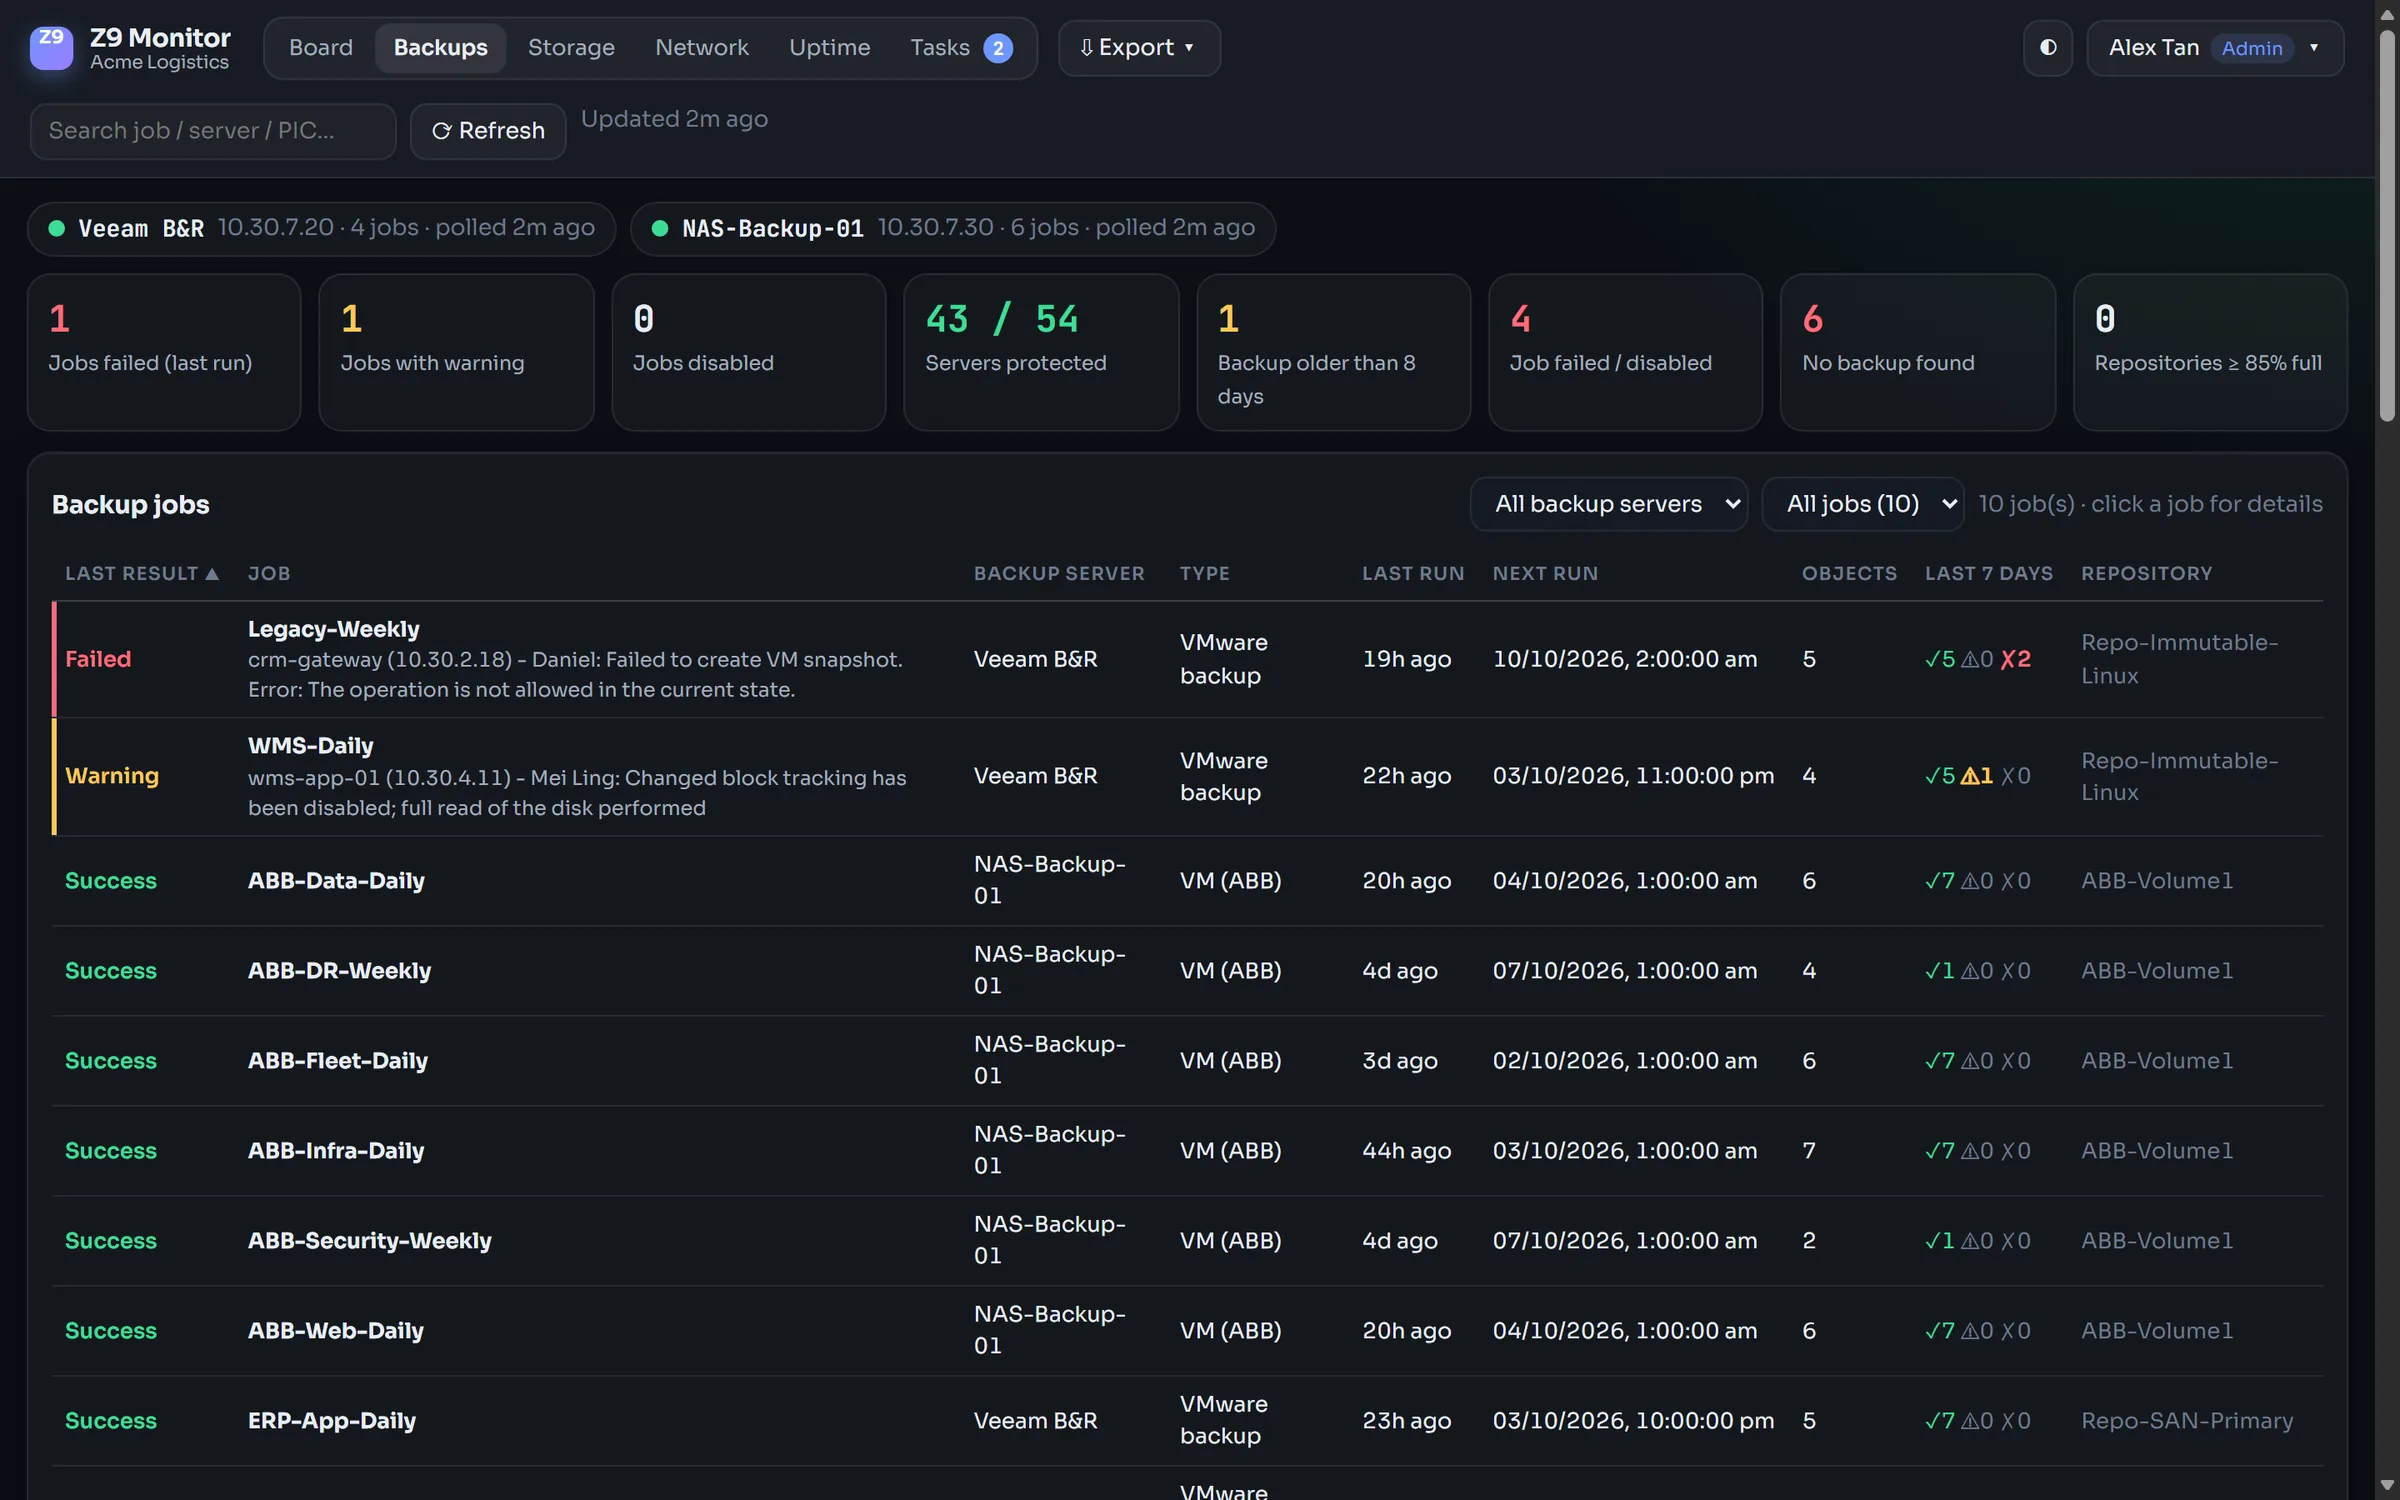Open the Jobs with warning card

pos(456,352)
